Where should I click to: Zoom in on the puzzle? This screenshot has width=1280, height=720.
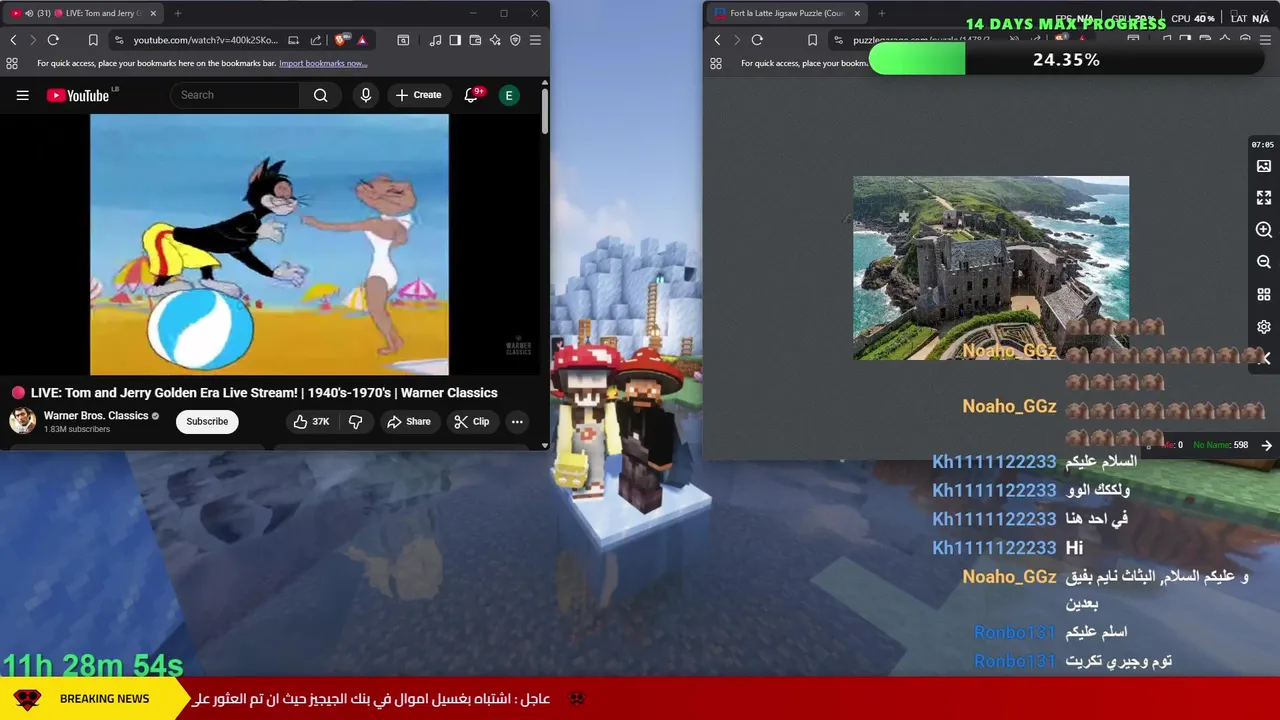(1264, 230)
